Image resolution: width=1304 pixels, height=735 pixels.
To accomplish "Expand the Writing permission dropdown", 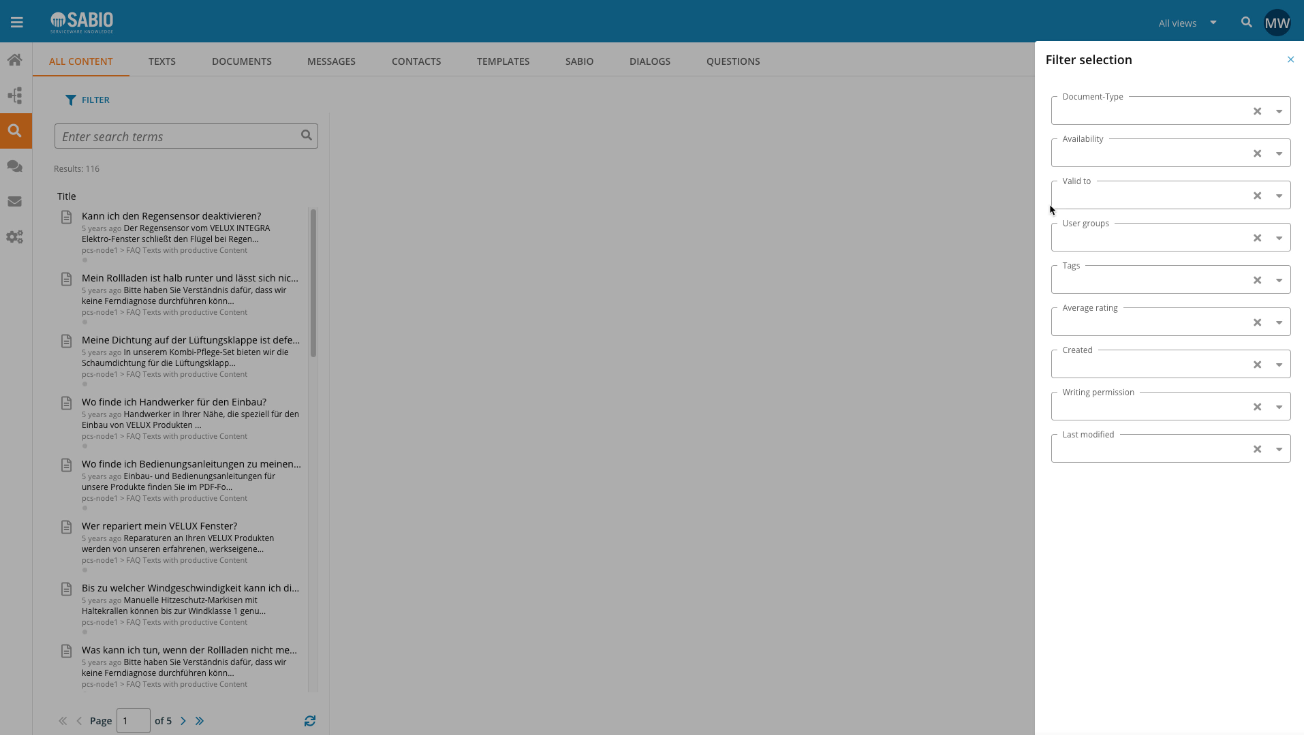I will coord(1279,407).
